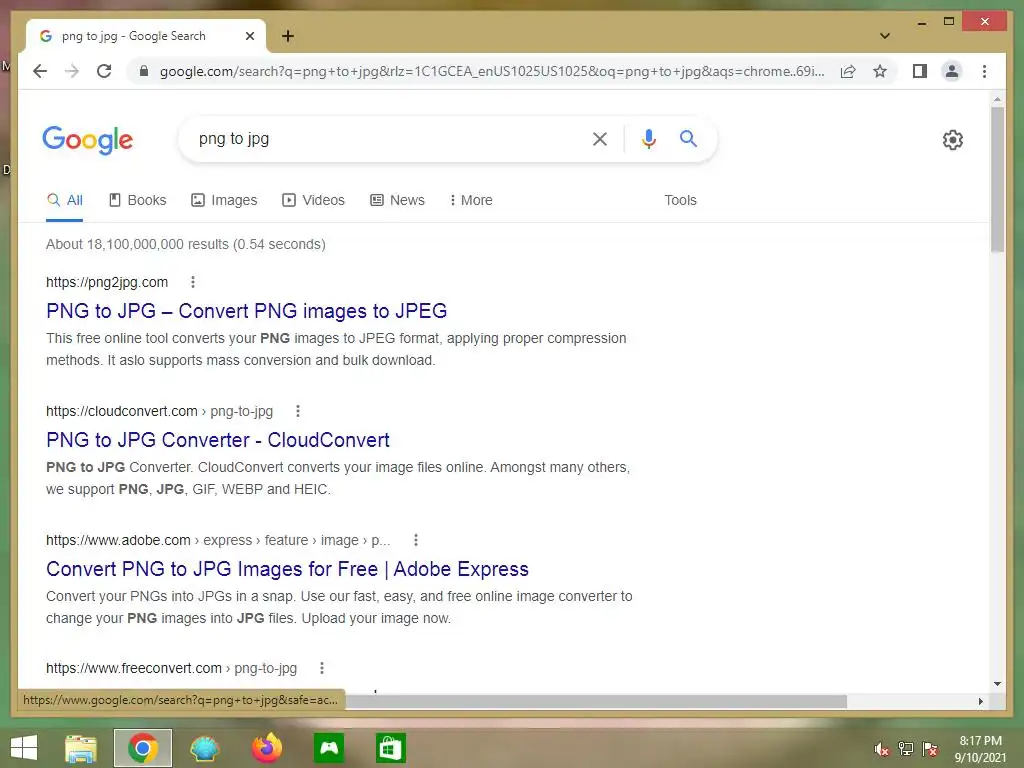Open the Windows Start menu
This screenshot has height=768, width=1024.
(24, 748)
